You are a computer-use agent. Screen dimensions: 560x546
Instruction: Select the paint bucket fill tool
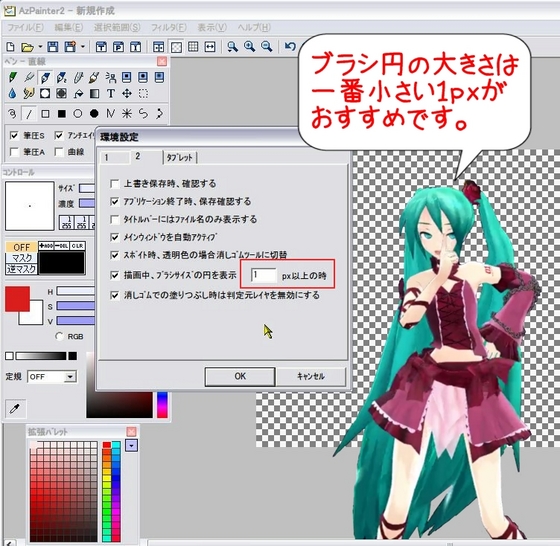coord(78,94)
